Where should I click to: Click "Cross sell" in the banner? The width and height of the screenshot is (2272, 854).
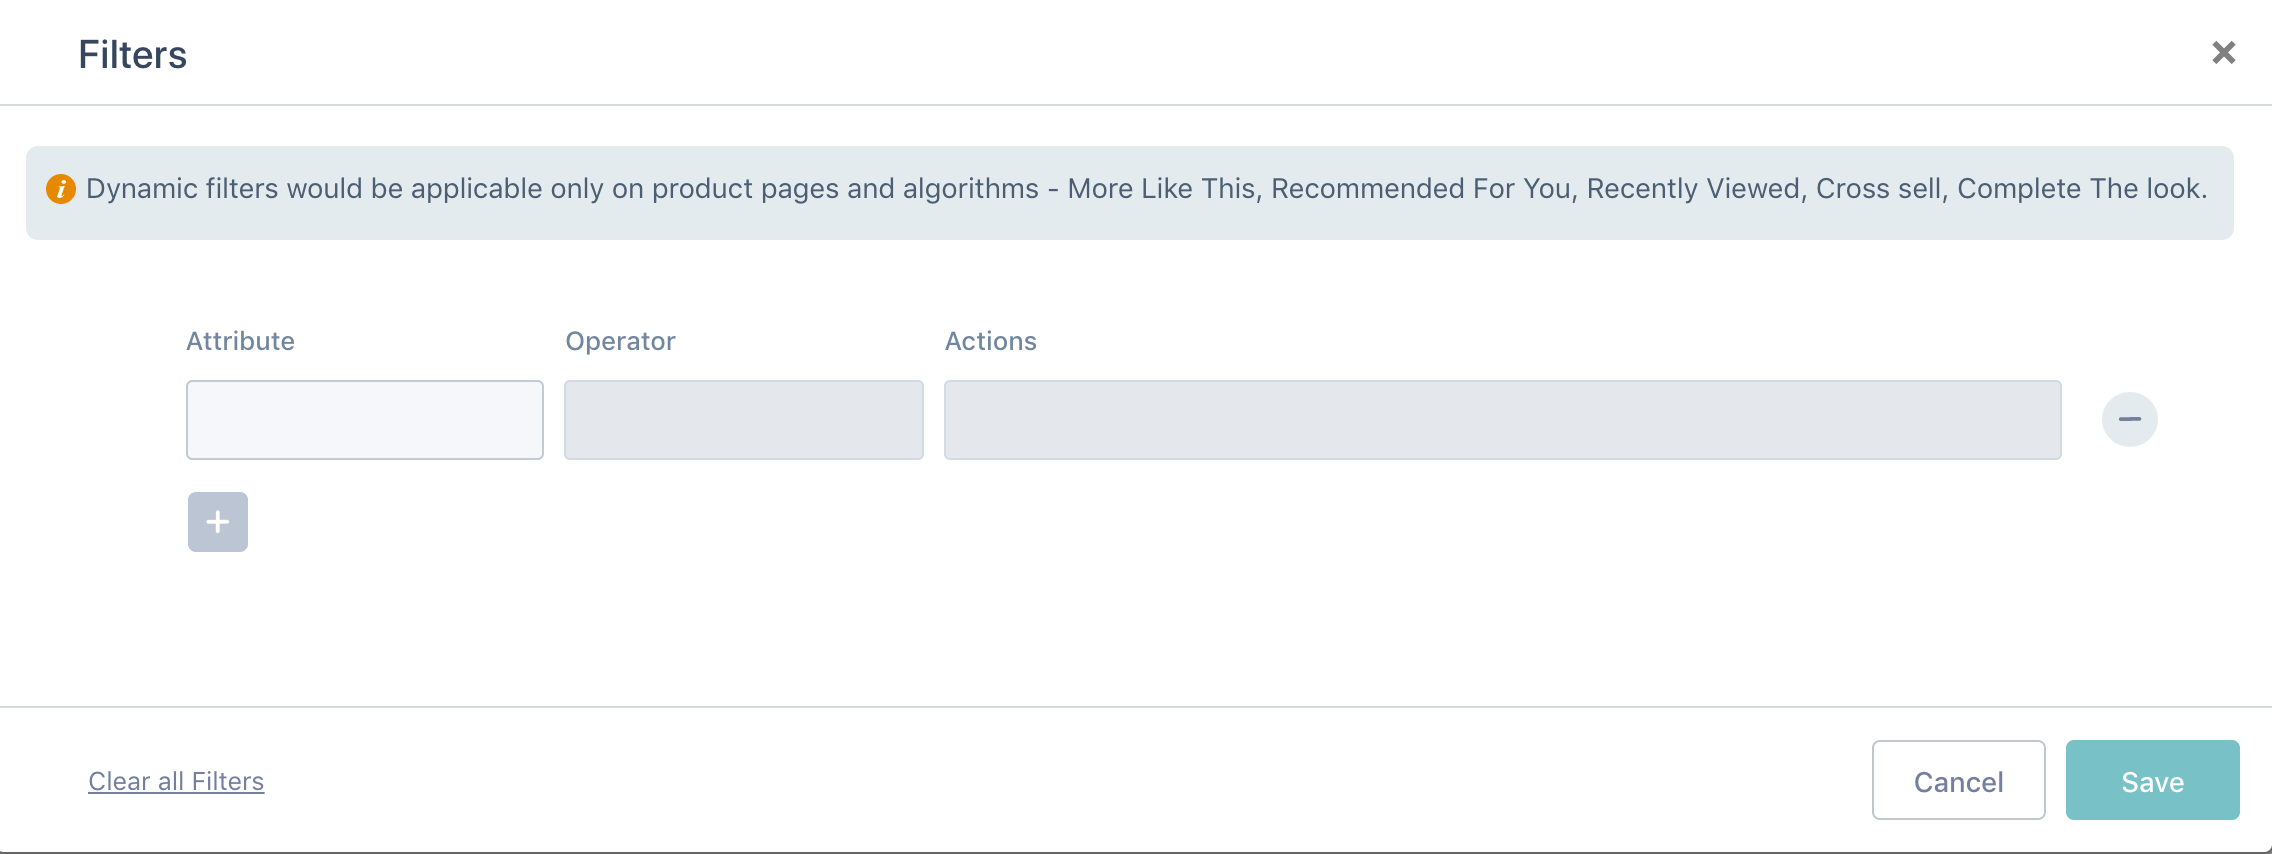(x=1879, y=189)
